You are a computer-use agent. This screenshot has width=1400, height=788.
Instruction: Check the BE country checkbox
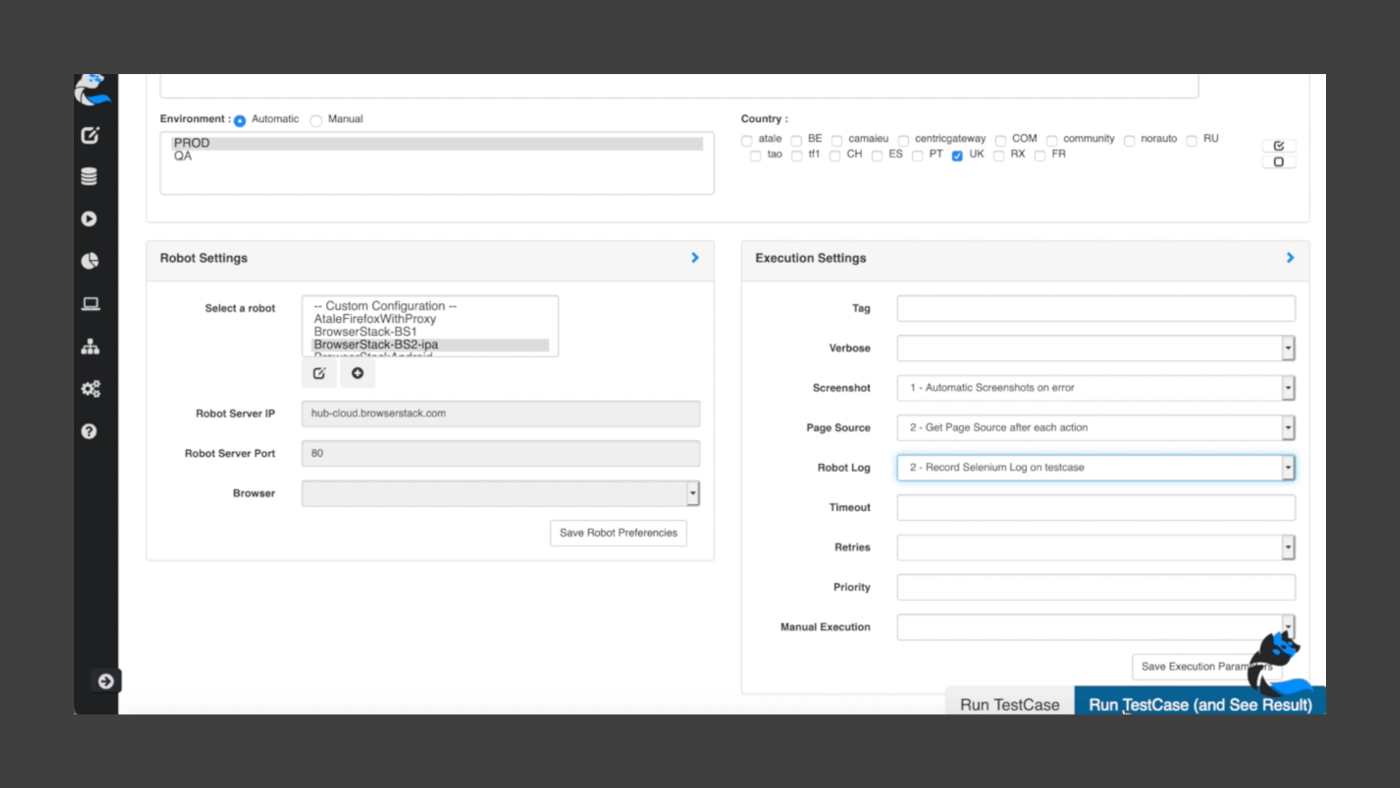click(797, 141)
